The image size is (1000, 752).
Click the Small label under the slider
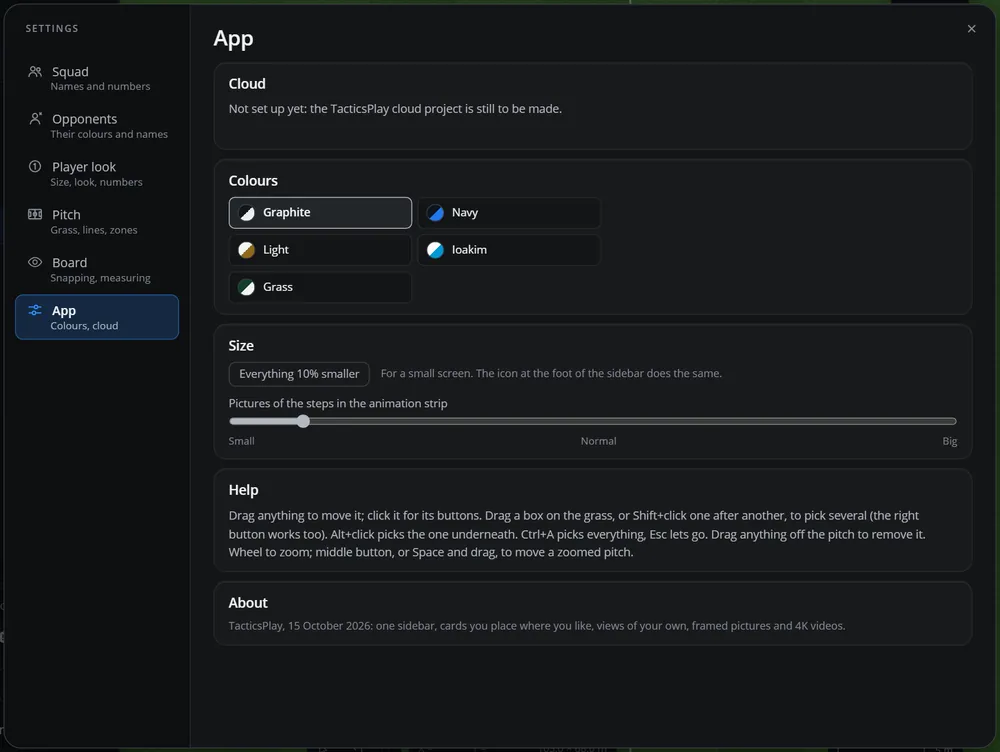[x=242, y=441]
